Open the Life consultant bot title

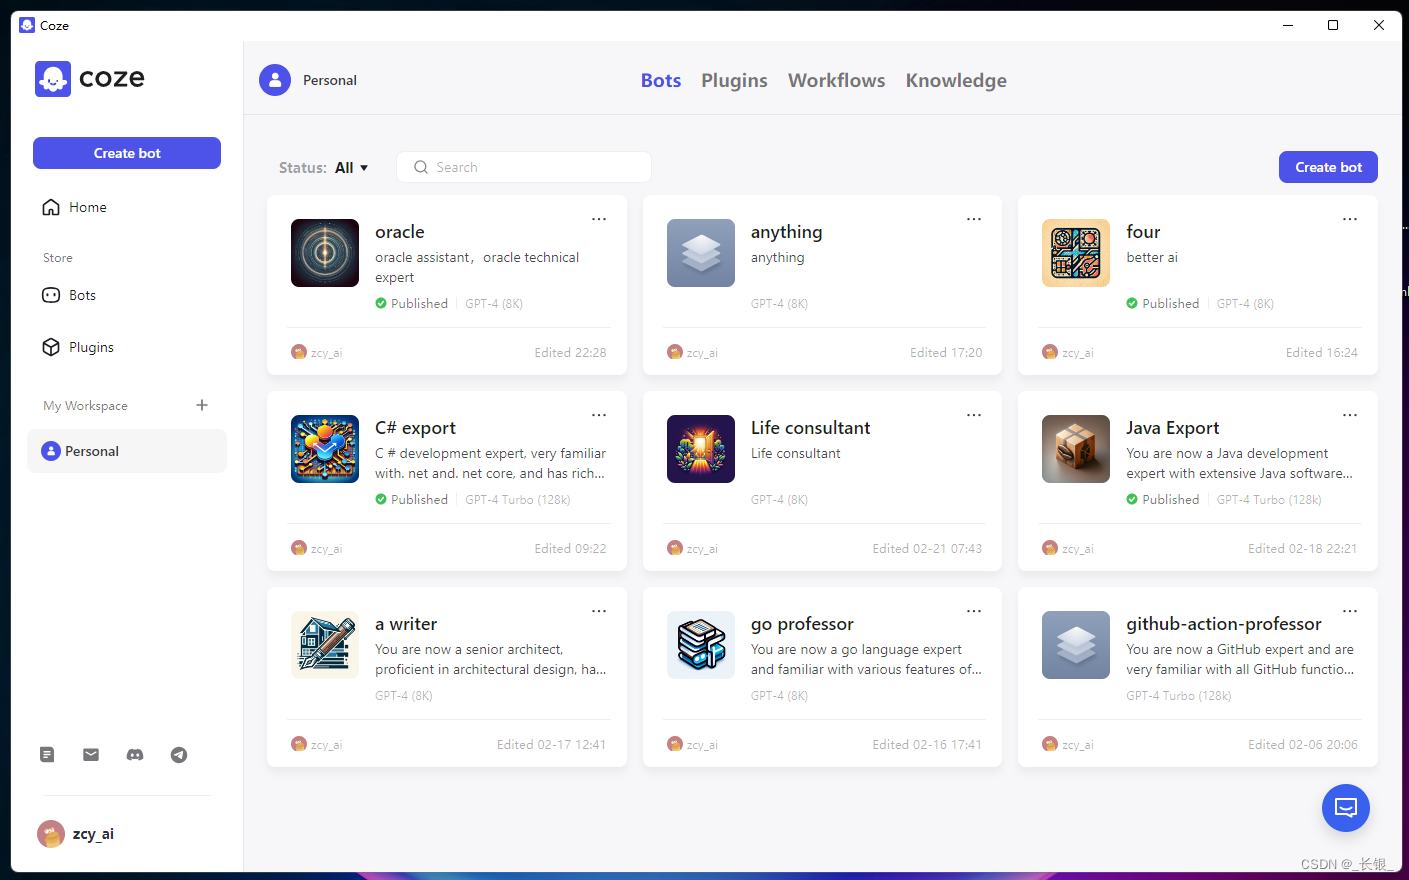(810, 428)
